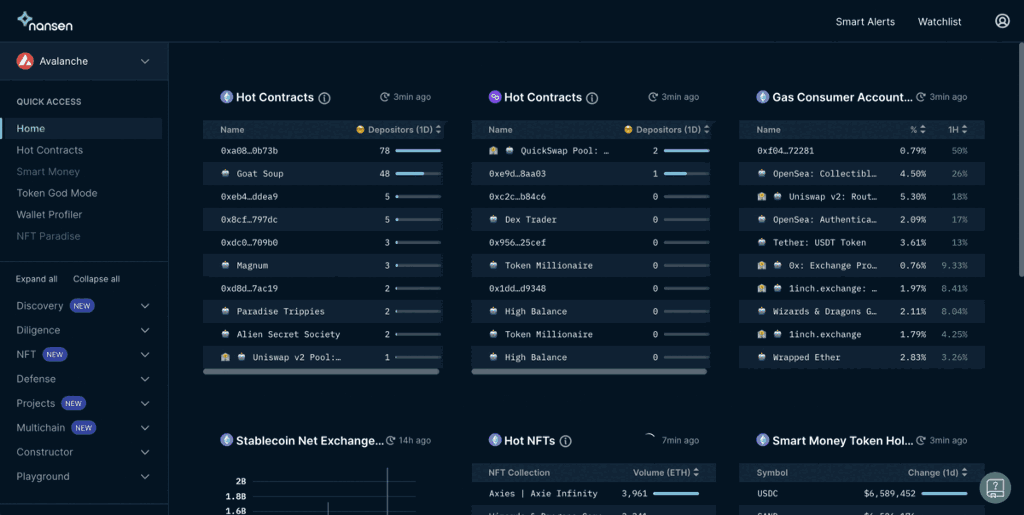This screenshot has height=515, width=1024.
Task: Click the label icon next to Tether: USDT Token
Action: pyautogui.click(x=761, y=242)
